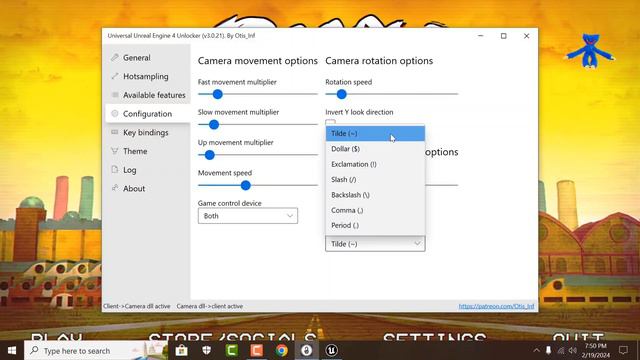Screen dimensions: 640x360
Task: Select Backslash (\) option
Action: coord(375,195)
